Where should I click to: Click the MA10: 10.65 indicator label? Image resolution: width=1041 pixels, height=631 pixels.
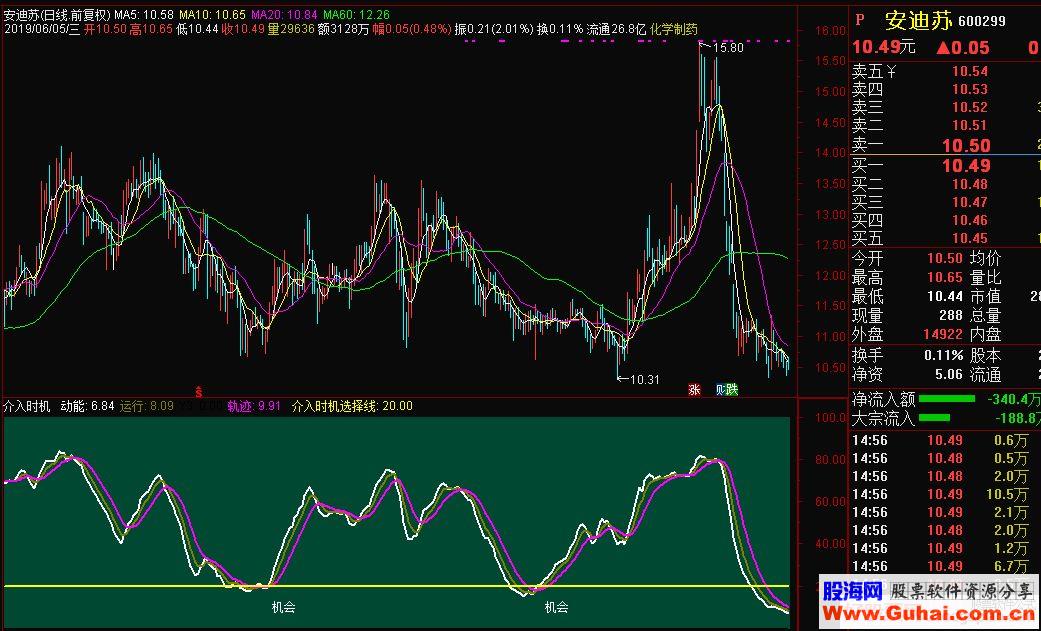click(212, 15)
